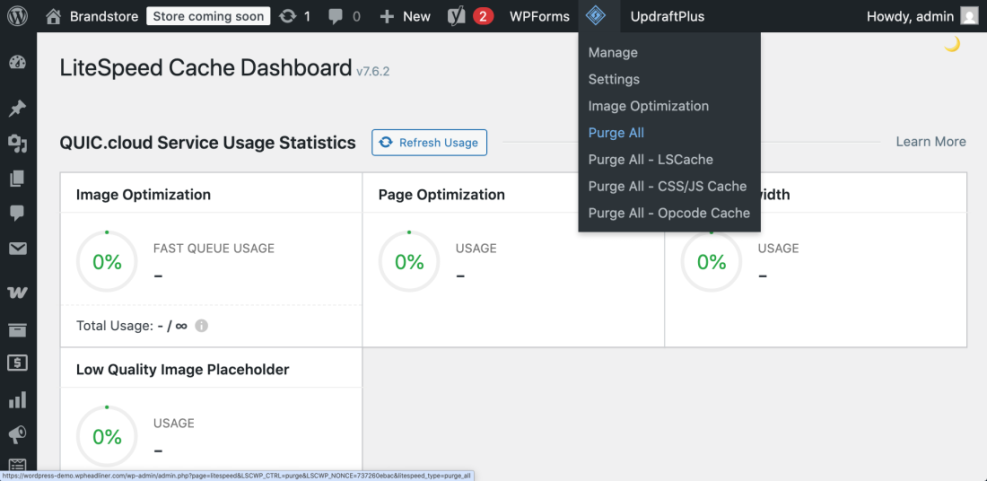
Task: Click the Yoast SEO icon in admin bar
Action: click(x=456, y=16)
